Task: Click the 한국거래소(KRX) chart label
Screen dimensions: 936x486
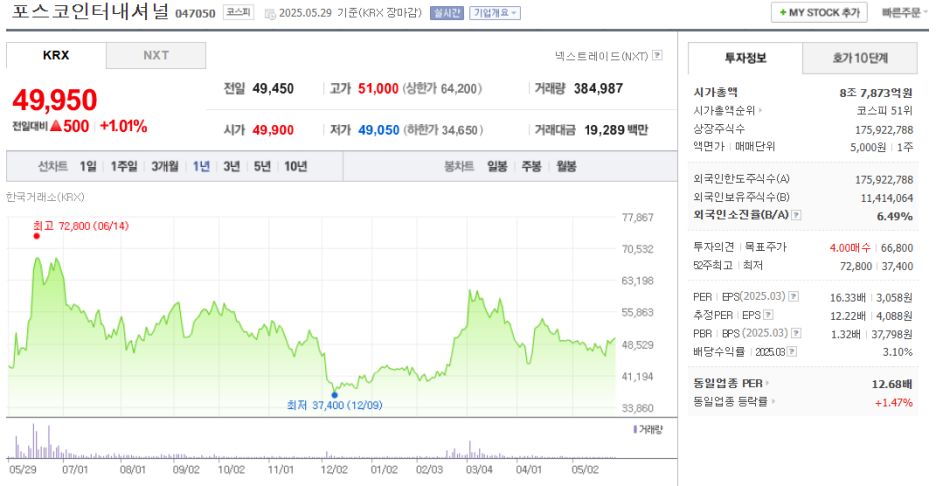Action: pyautogui.click(x=45, y=197)
